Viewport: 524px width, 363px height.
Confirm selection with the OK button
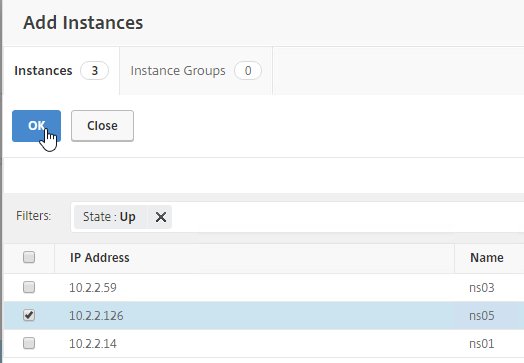click(x=36, y=126)
